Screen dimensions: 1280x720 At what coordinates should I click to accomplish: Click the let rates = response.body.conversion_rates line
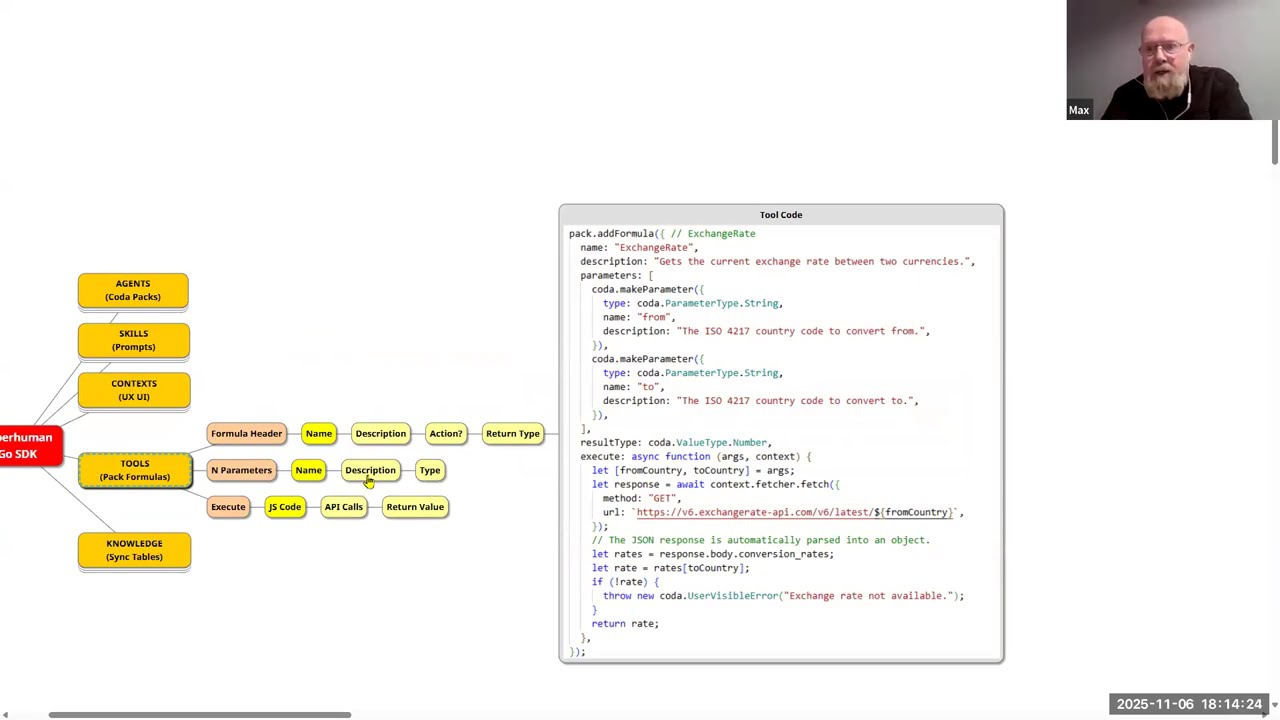point(713,554)
